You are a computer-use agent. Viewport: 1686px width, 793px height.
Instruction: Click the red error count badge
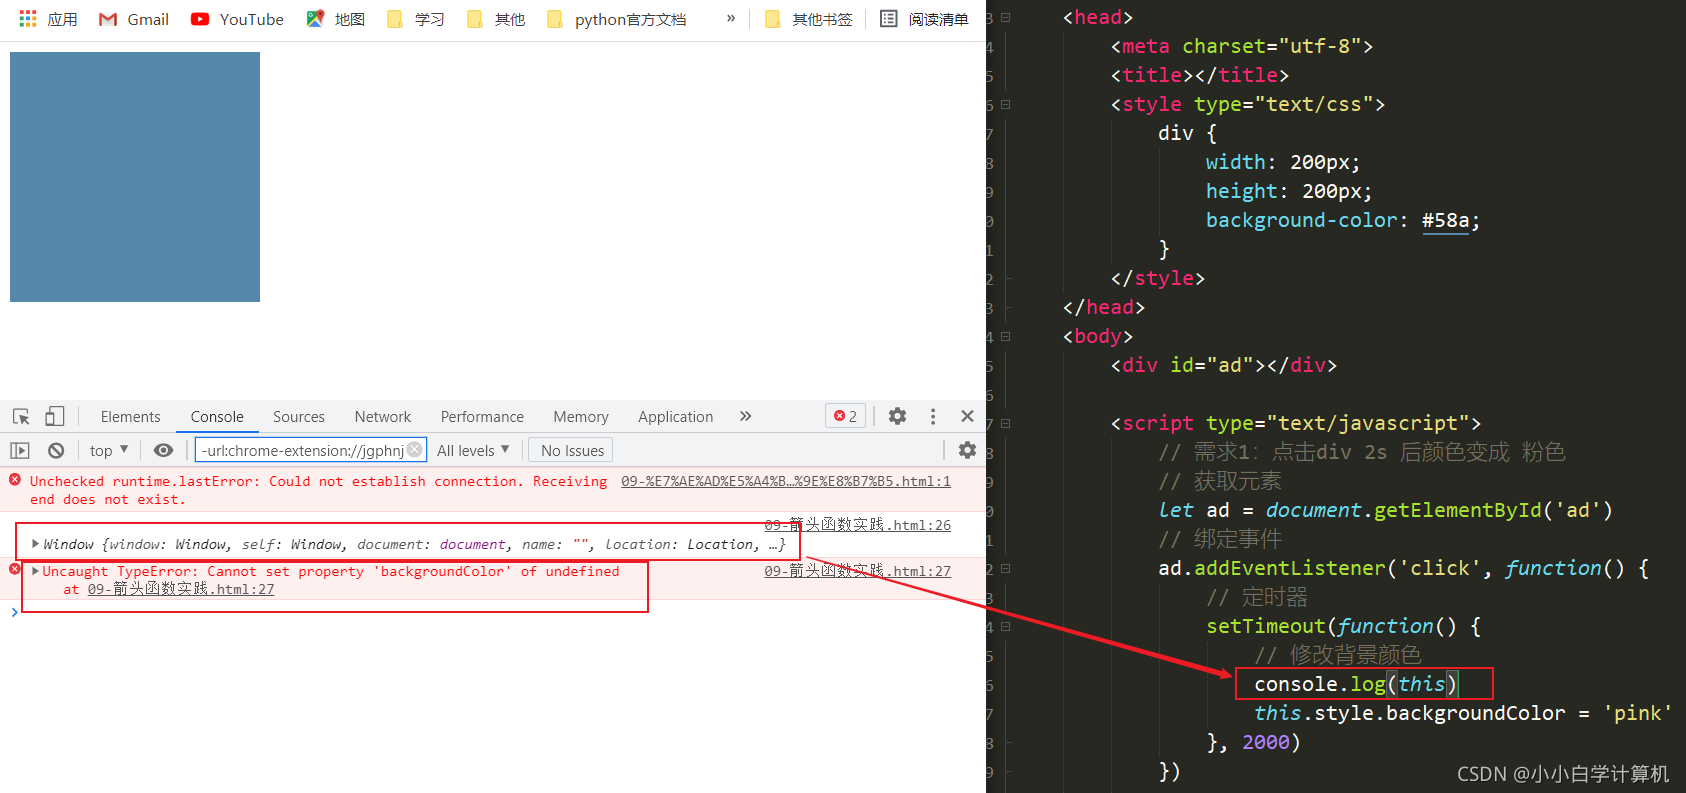click(846, 416)
